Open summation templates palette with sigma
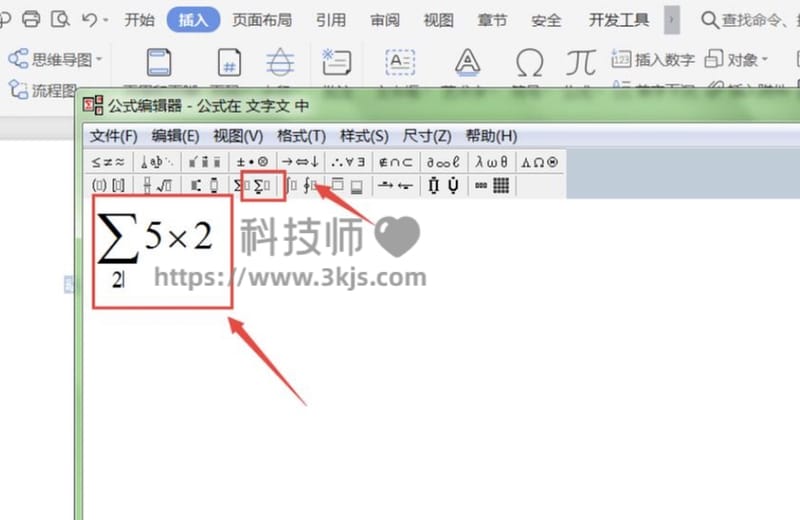 click(252, 186)
